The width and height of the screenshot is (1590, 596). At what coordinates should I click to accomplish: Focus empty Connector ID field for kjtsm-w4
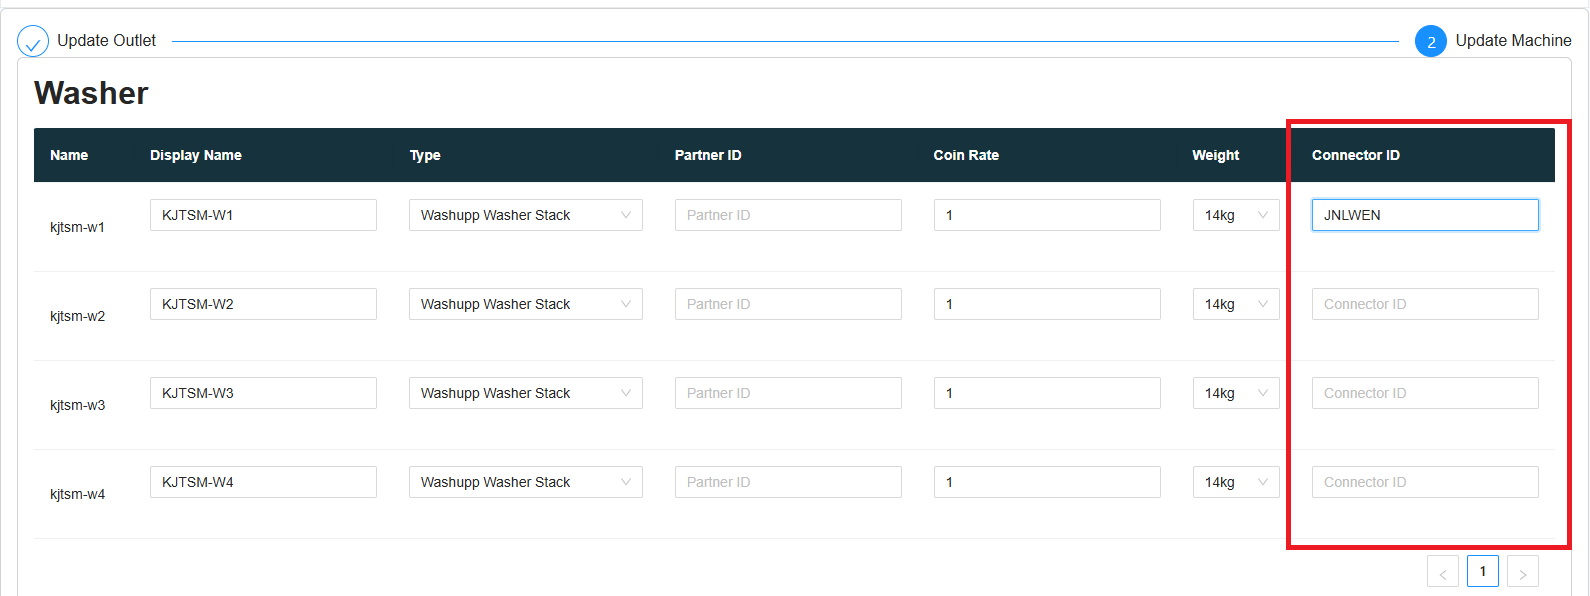(1425, 482)
